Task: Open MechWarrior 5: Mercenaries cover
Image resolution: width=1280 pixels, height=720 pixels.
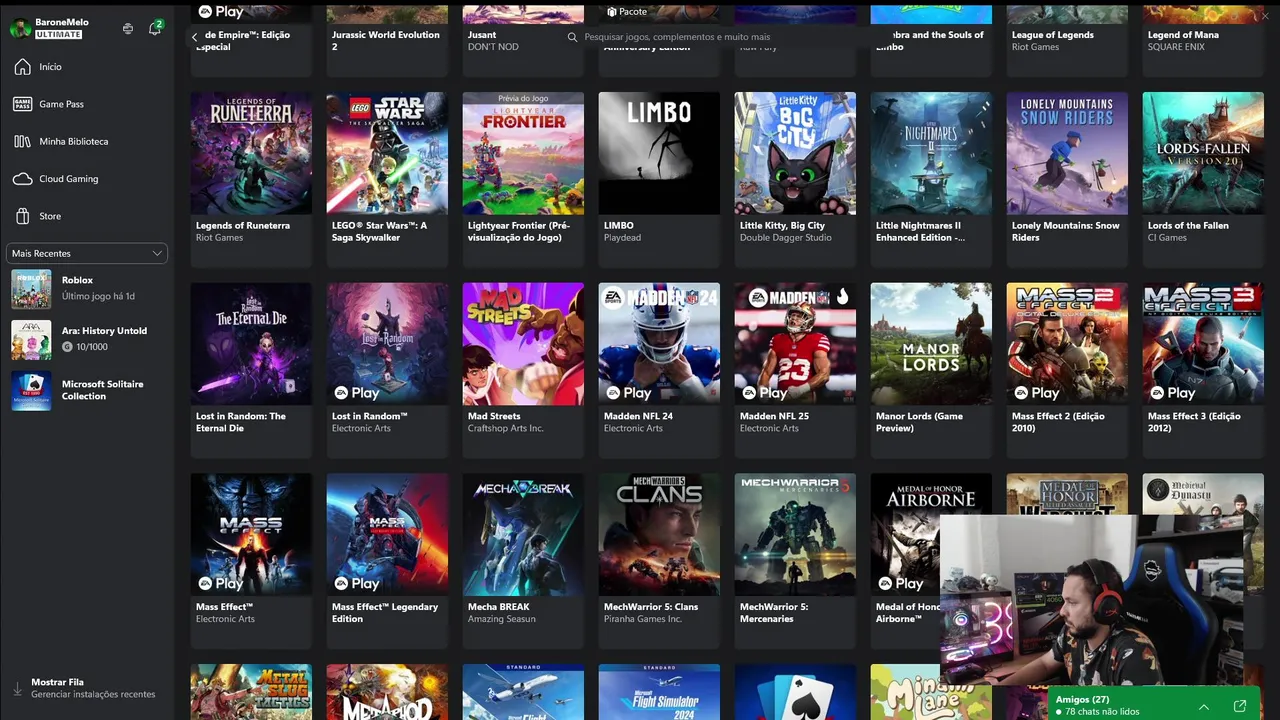Action: point(795,535)
